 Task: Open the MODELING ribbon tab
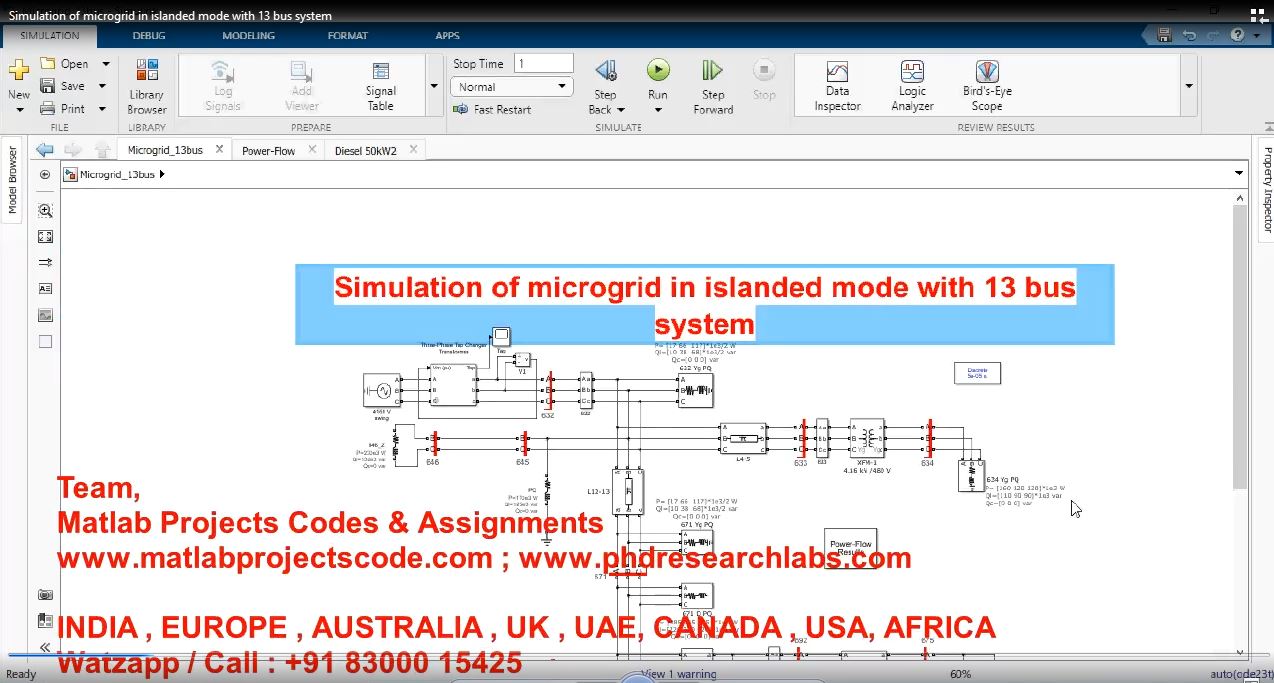pyautogui.click(x=248, y=35)
